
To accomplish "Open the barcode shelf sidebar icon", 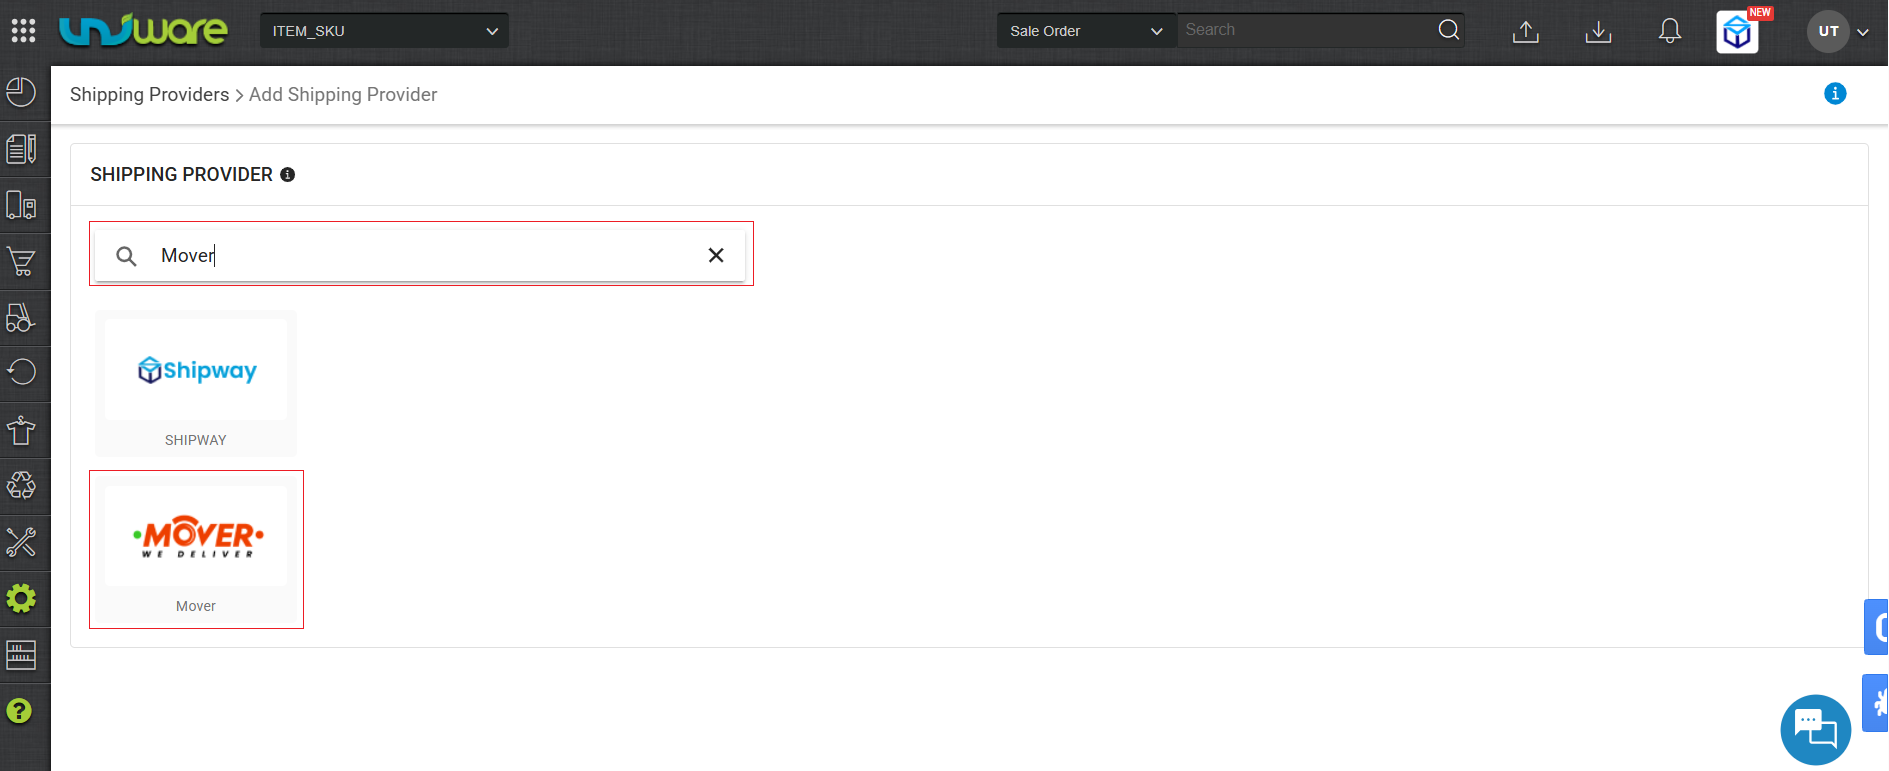I will tap(21, 655).
